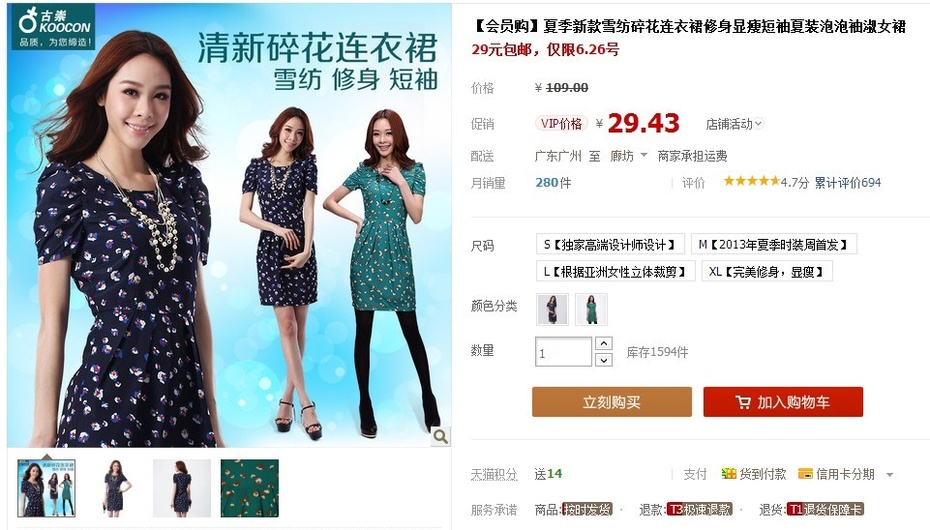Image resolution: width=930 pixels, height=530 pixels.
Task: Click the T3 fast refund badge
Action: (700, 509)
